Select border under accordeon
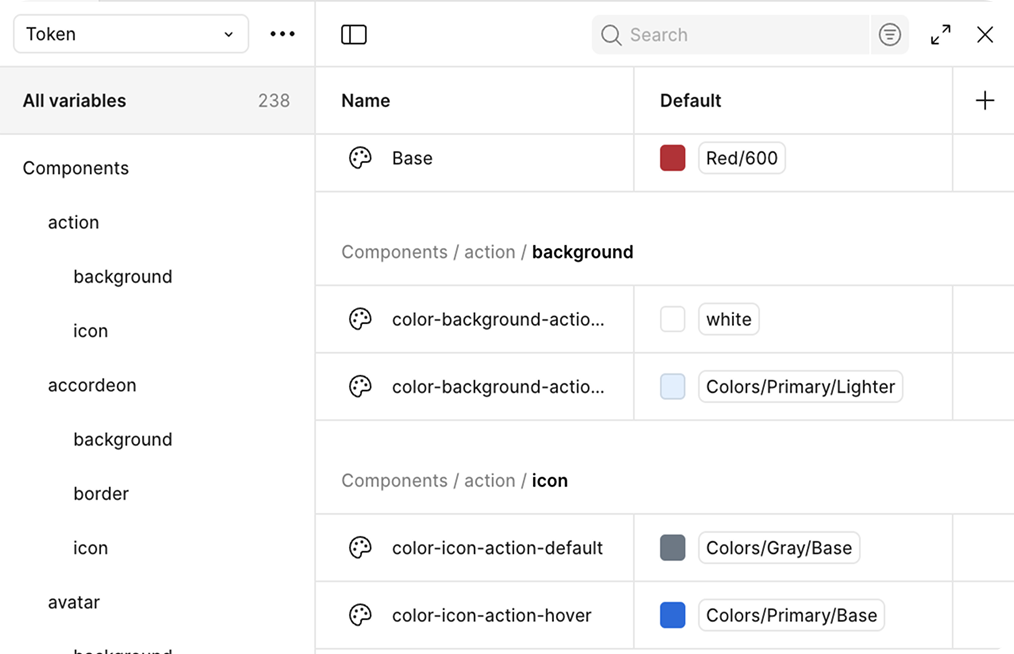The width and height of the screenshot is (1014, 654). [101, 494]
